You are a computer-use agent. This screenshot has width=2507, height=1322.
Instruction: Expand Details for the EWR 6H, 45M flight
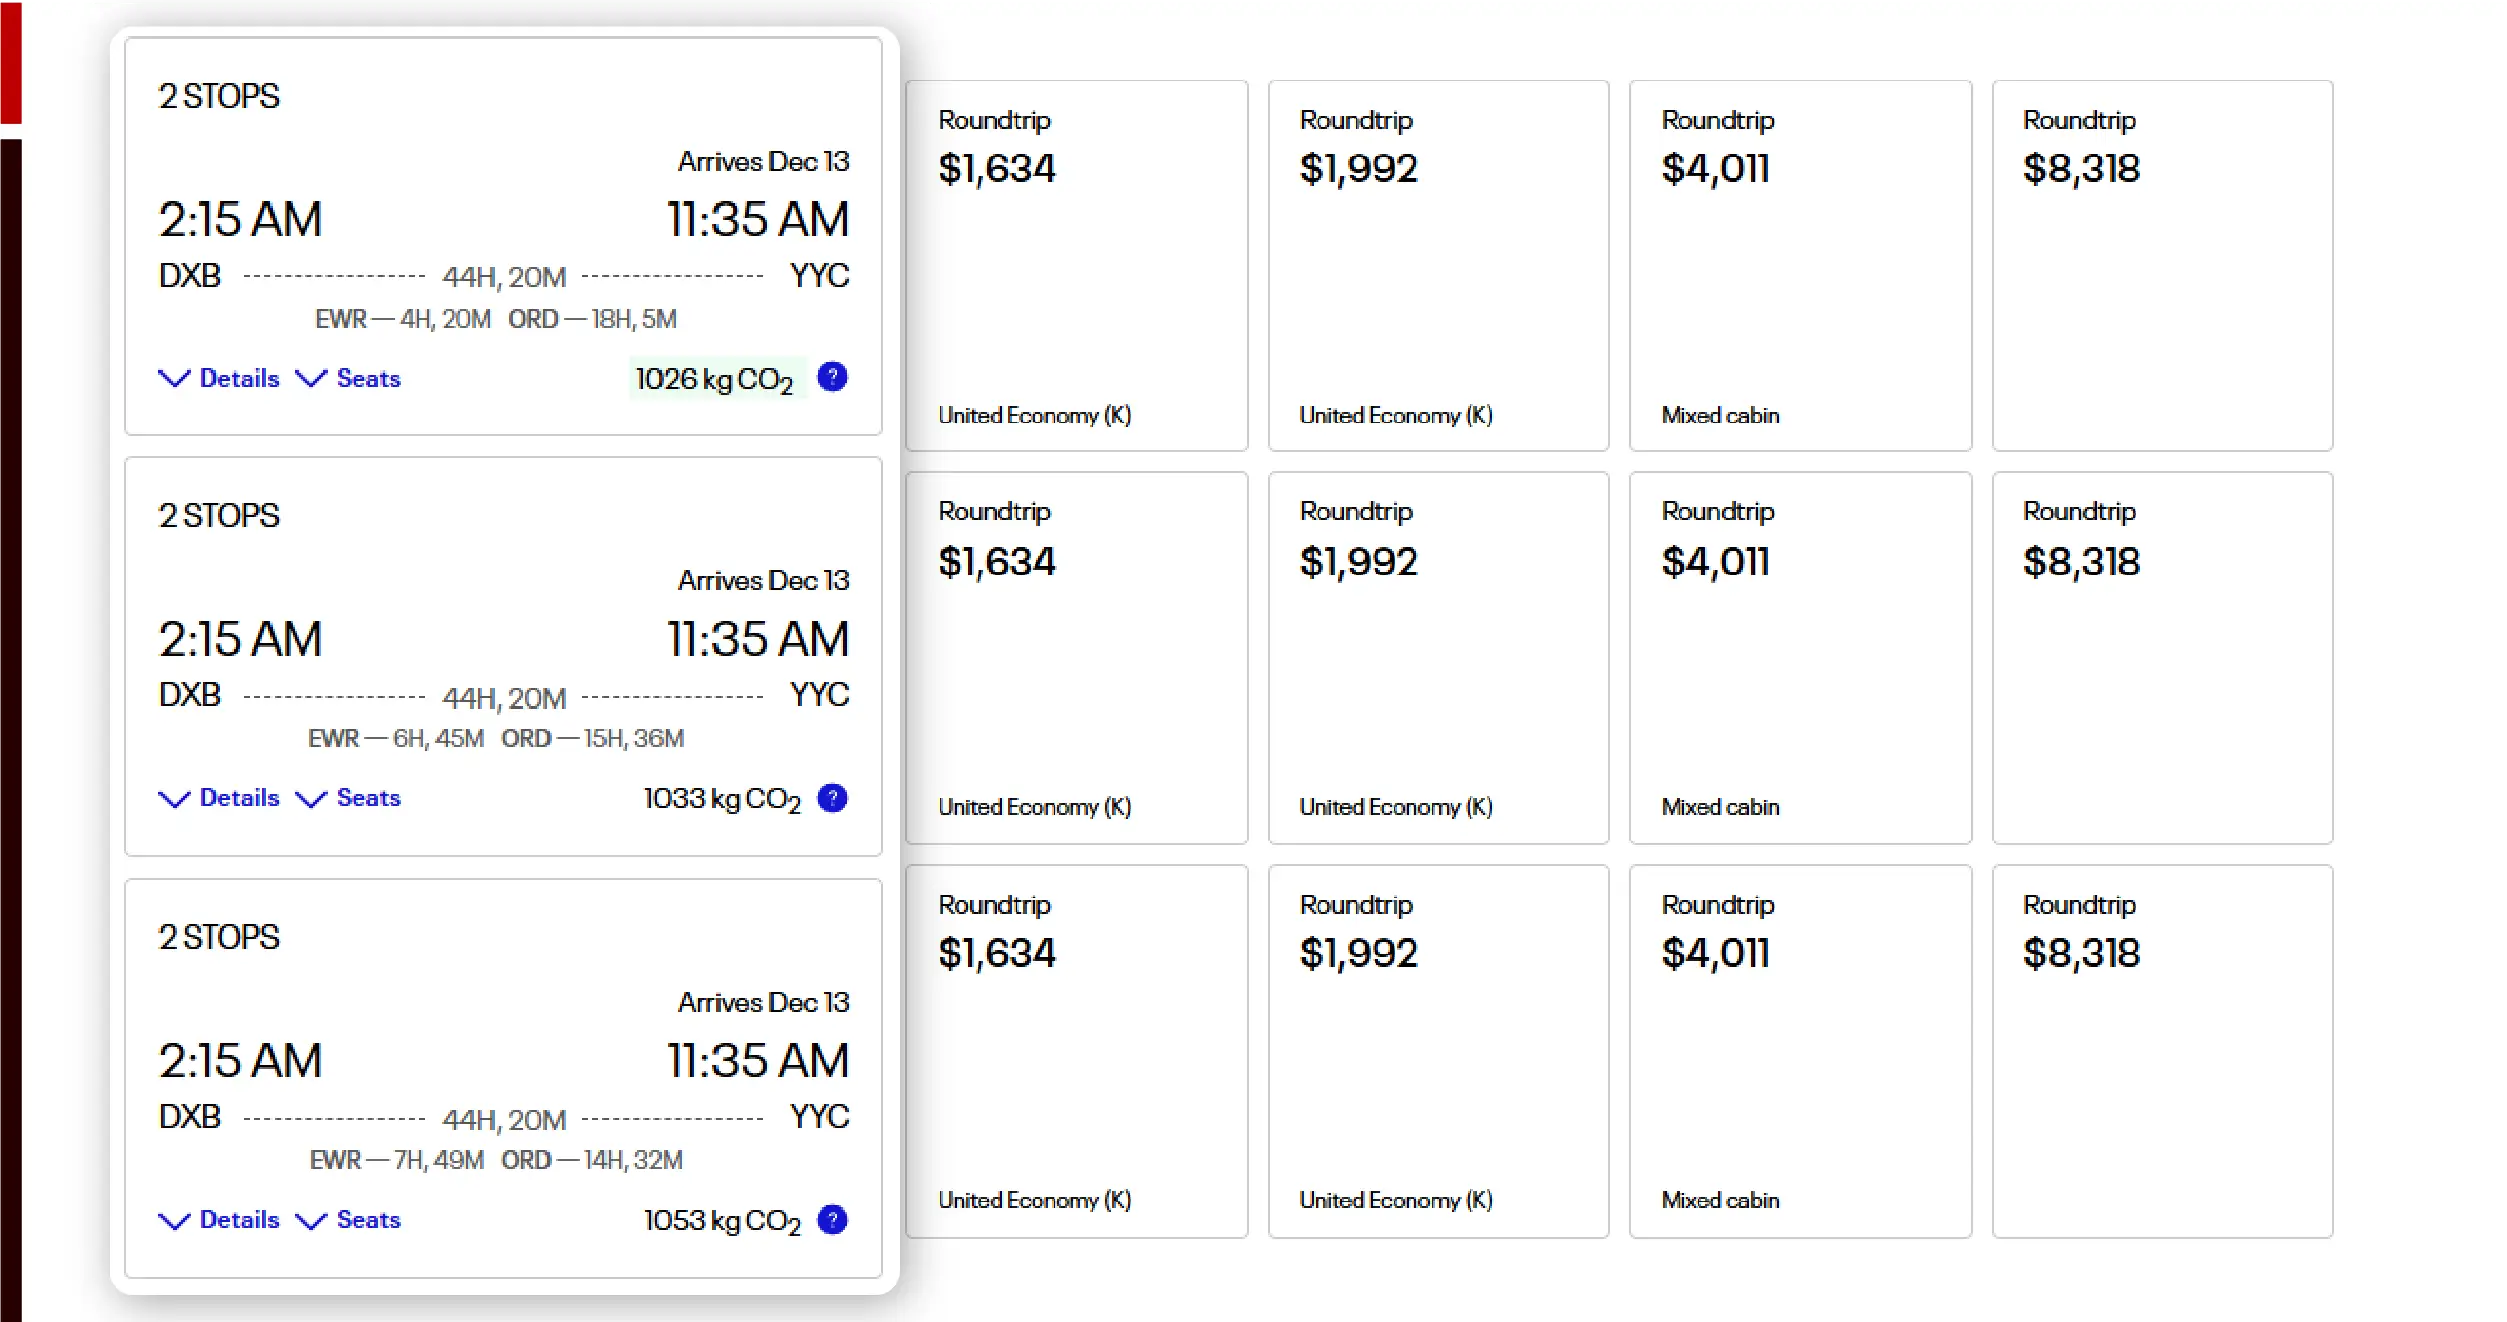[220, 798]
